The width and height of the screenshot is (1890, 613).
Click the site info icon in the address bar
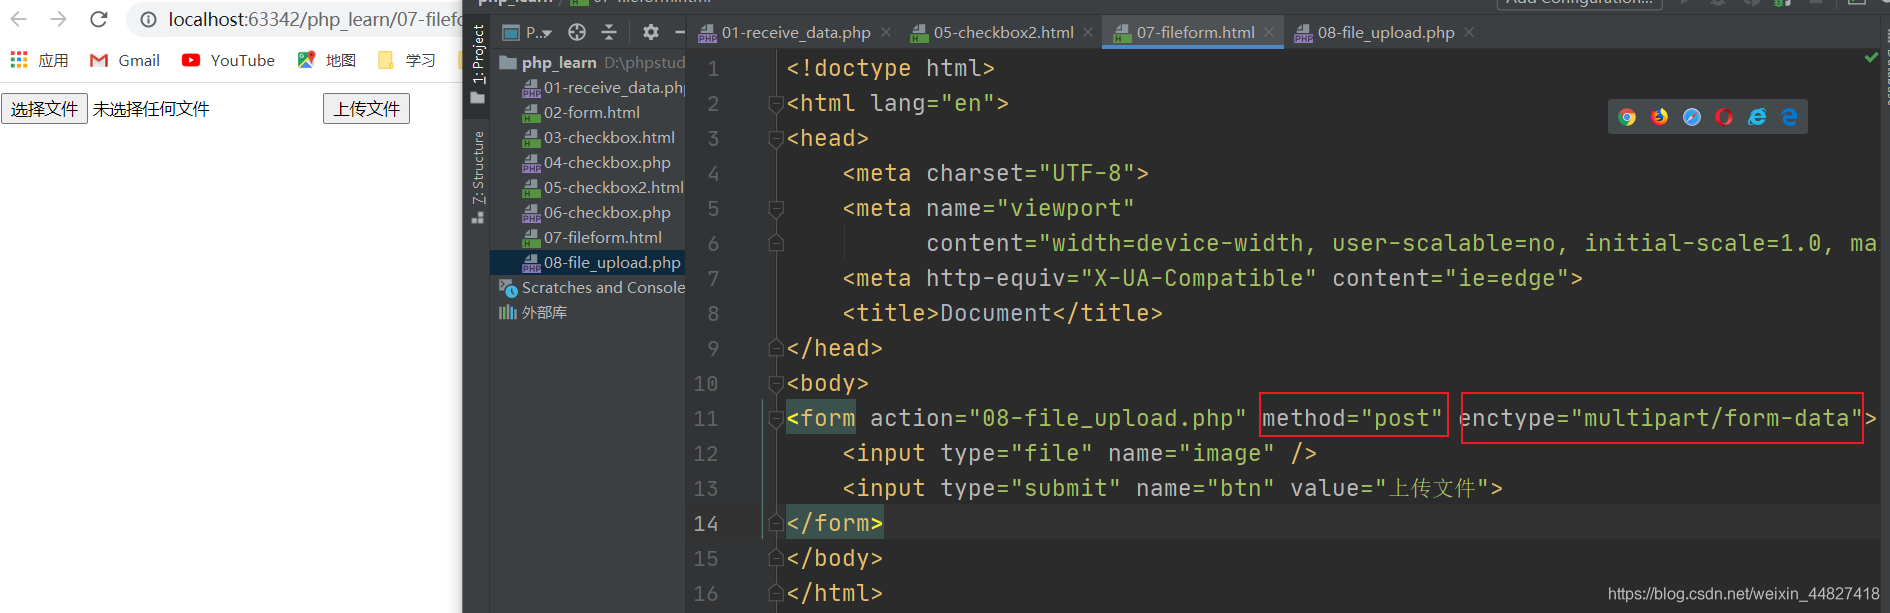[148, 19]
